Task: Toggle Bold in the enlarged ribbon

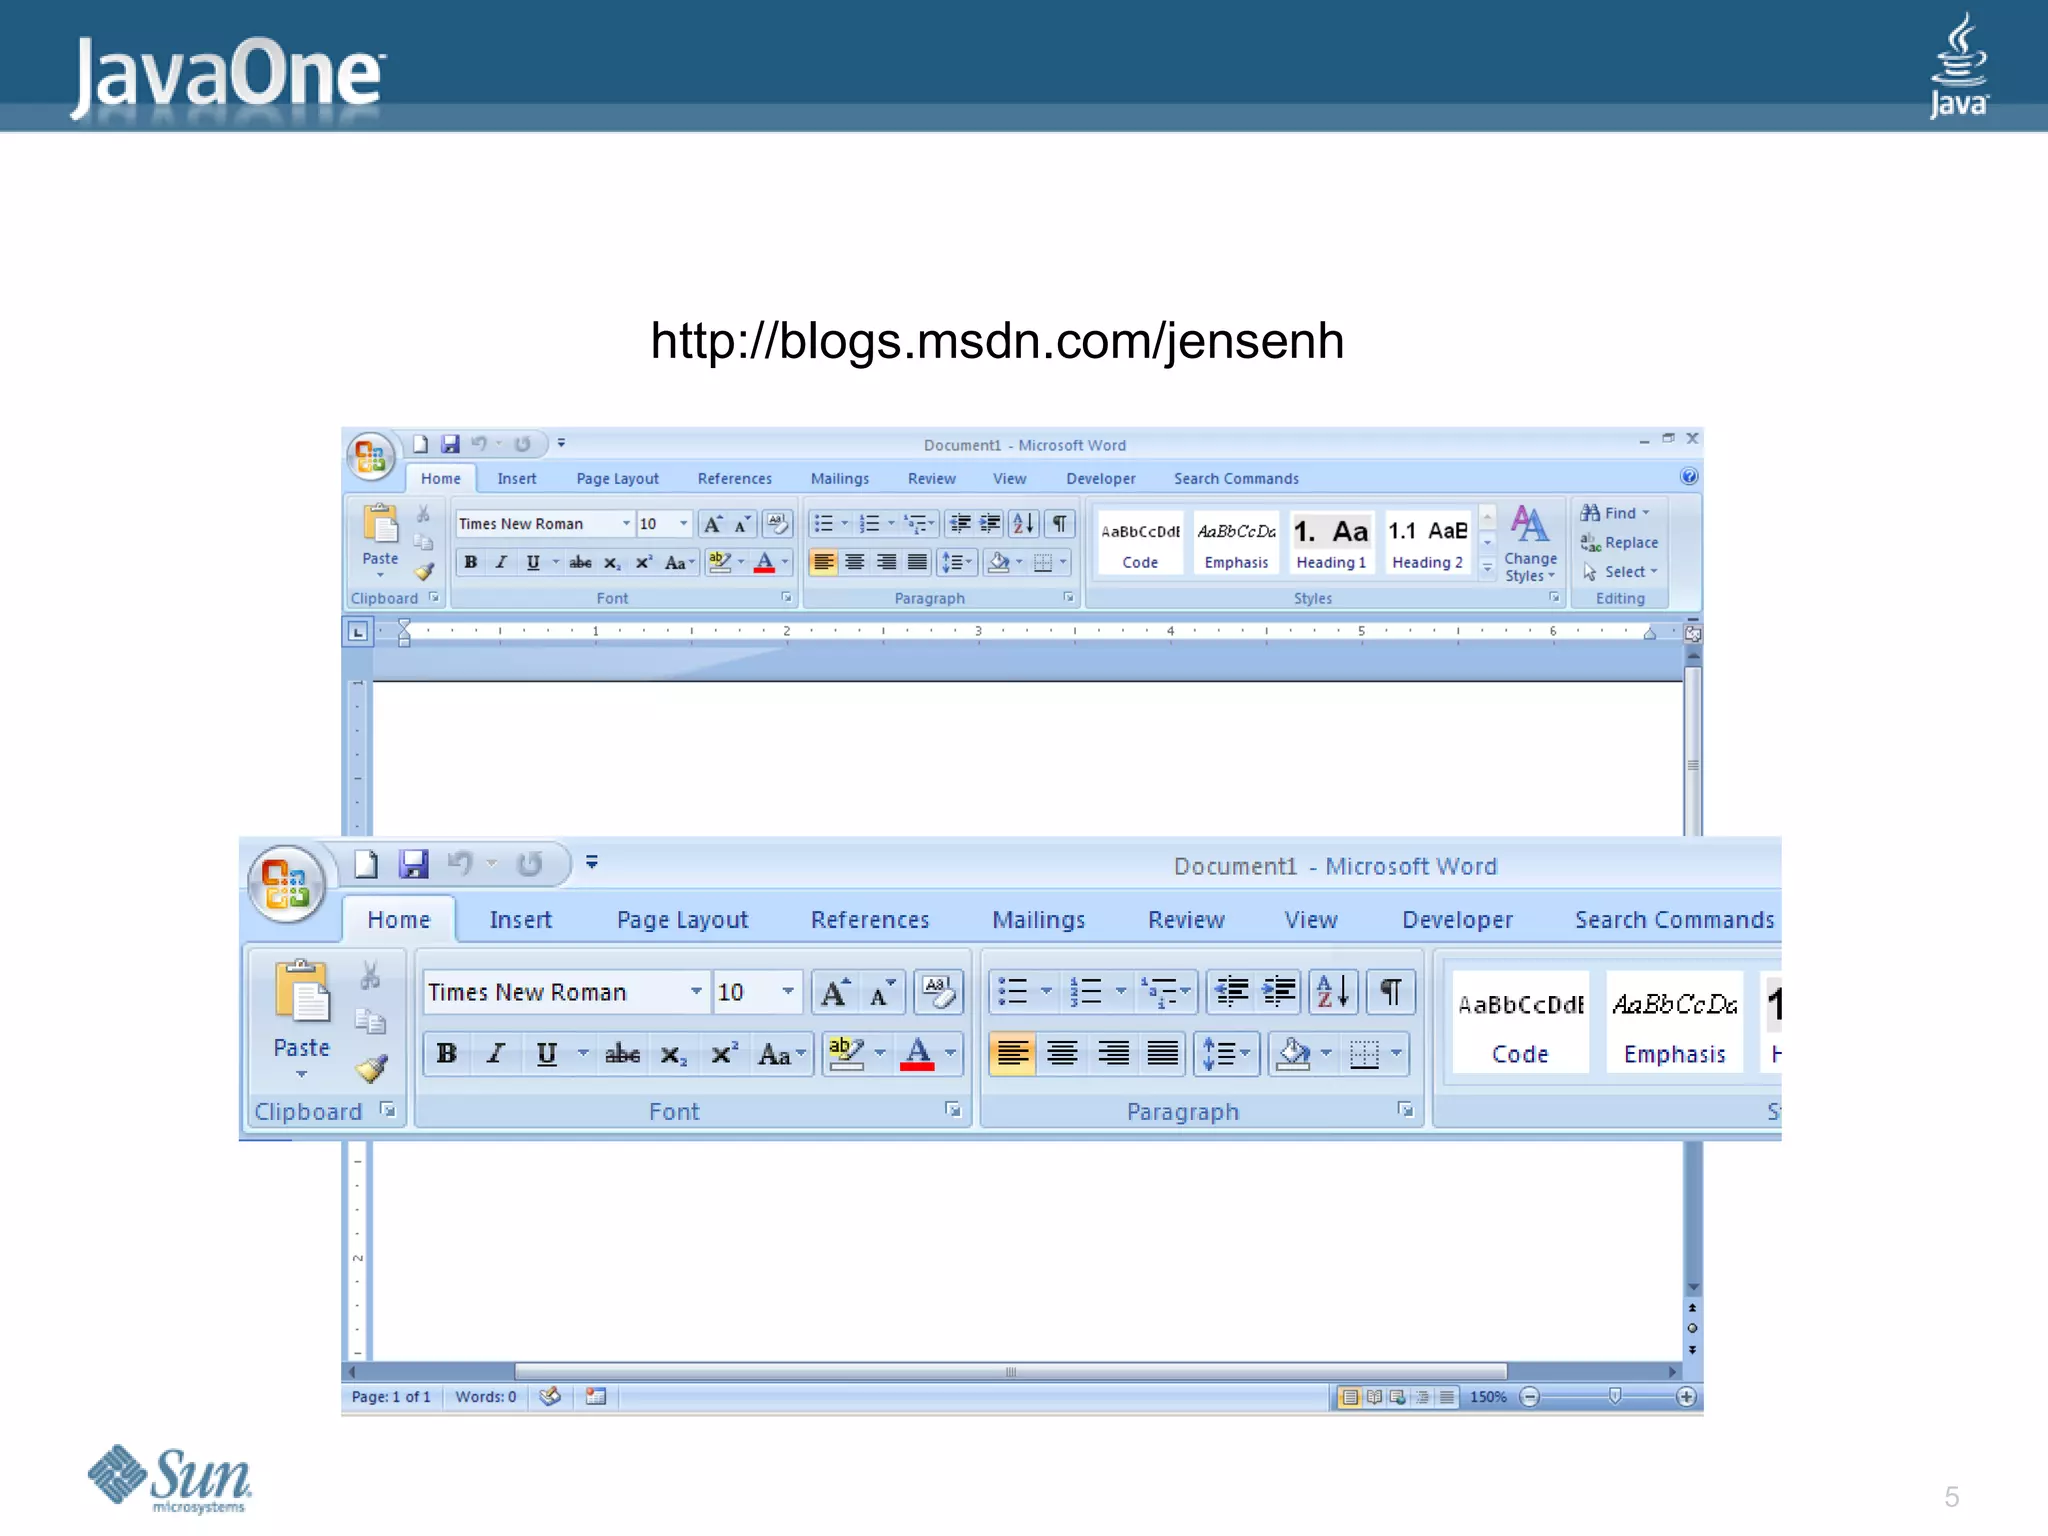Action: [447, 1053]
